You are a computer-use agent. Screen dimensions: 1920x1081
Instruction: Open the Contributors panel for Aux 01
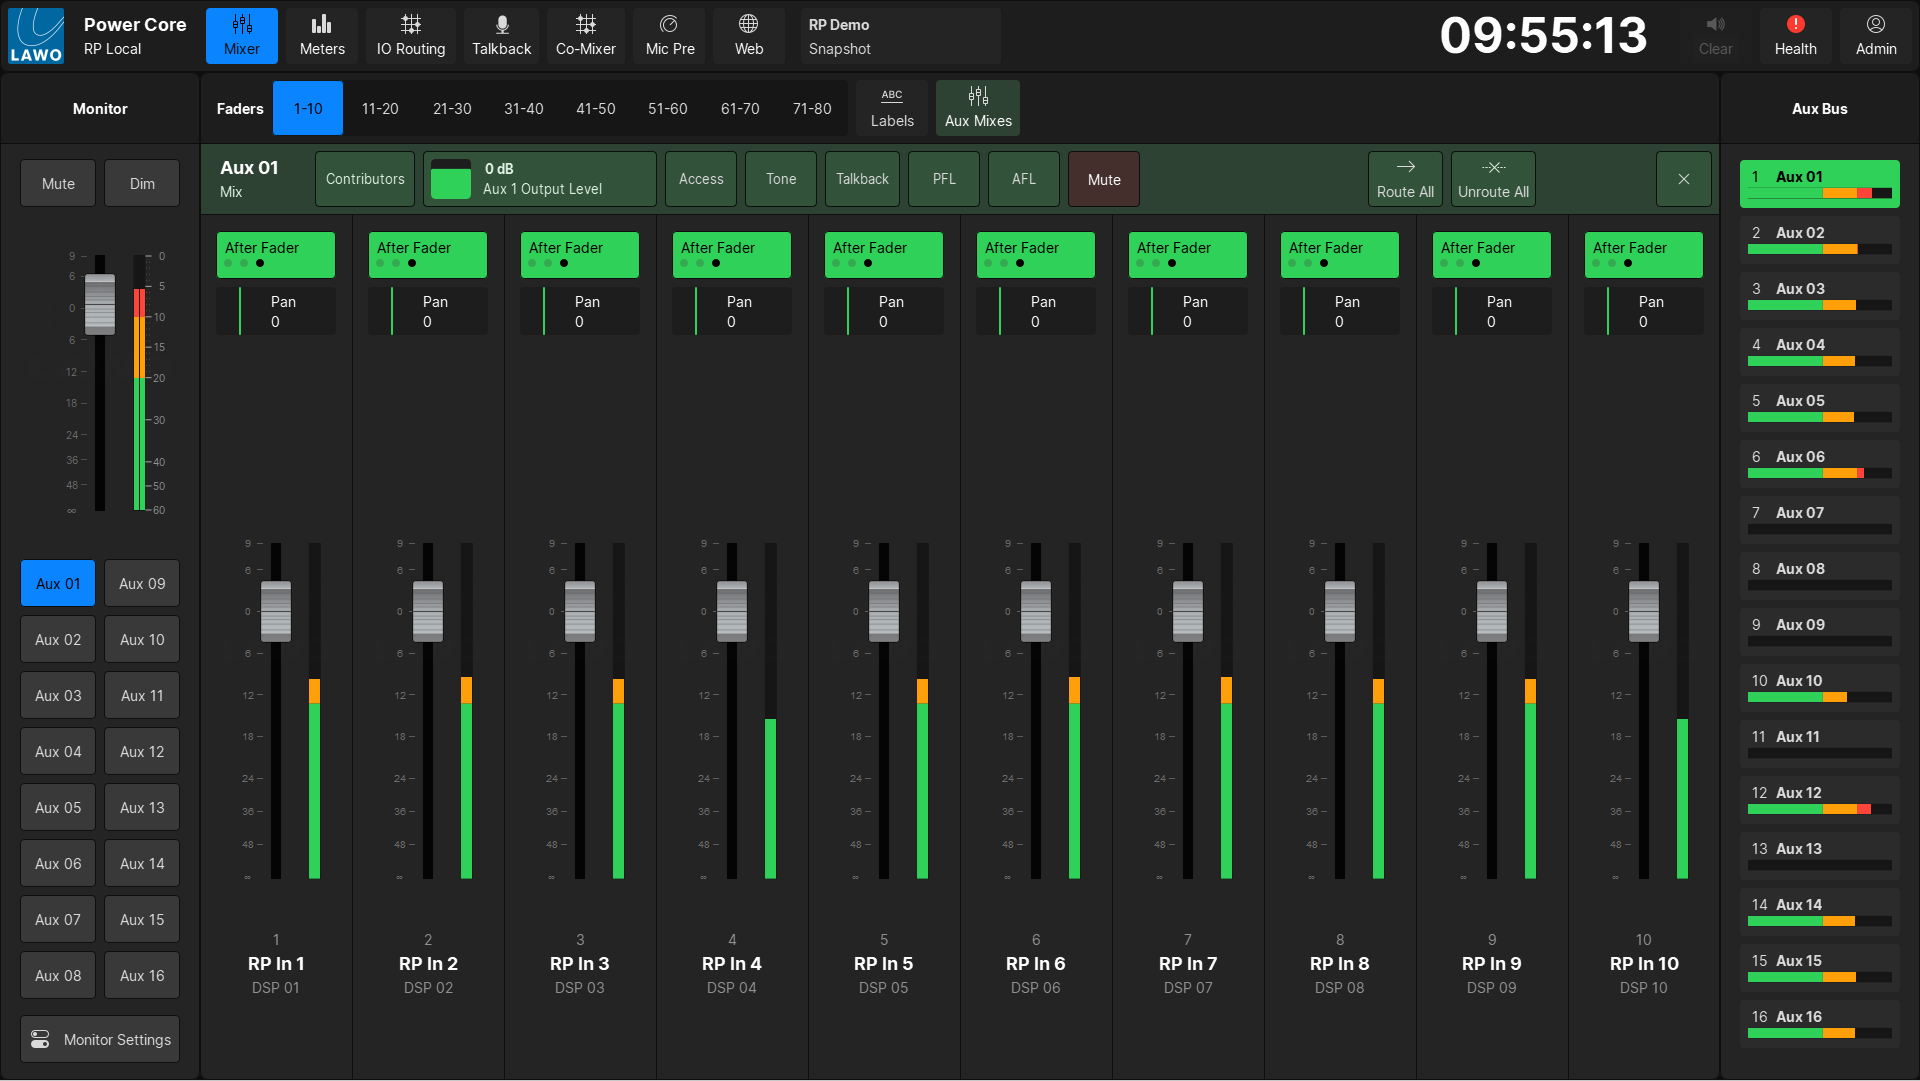[365, 179]
